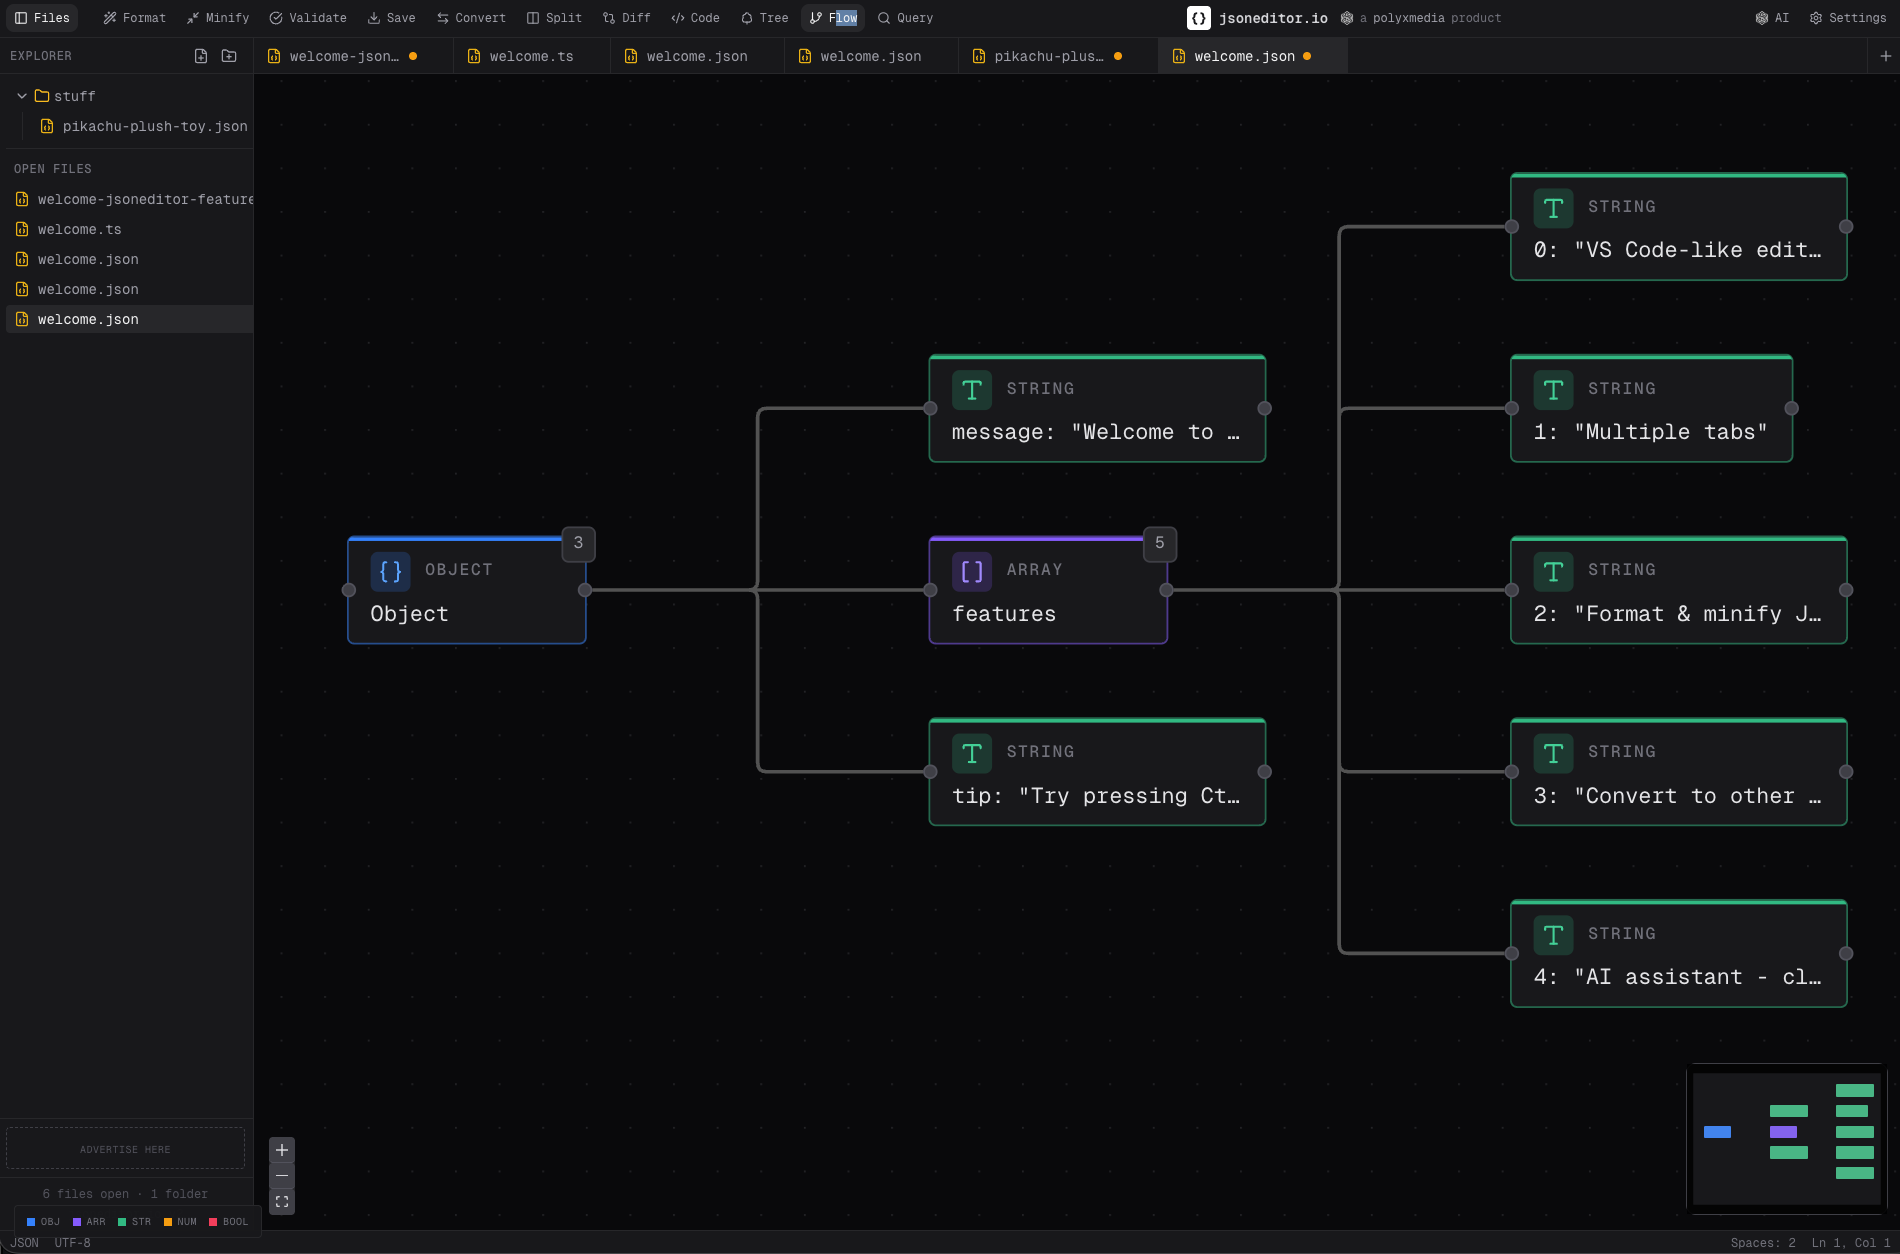The height and width of the screenshot is (1254, 1900).
Task: Collapse the stuff folder
Action: click(21, 96)
